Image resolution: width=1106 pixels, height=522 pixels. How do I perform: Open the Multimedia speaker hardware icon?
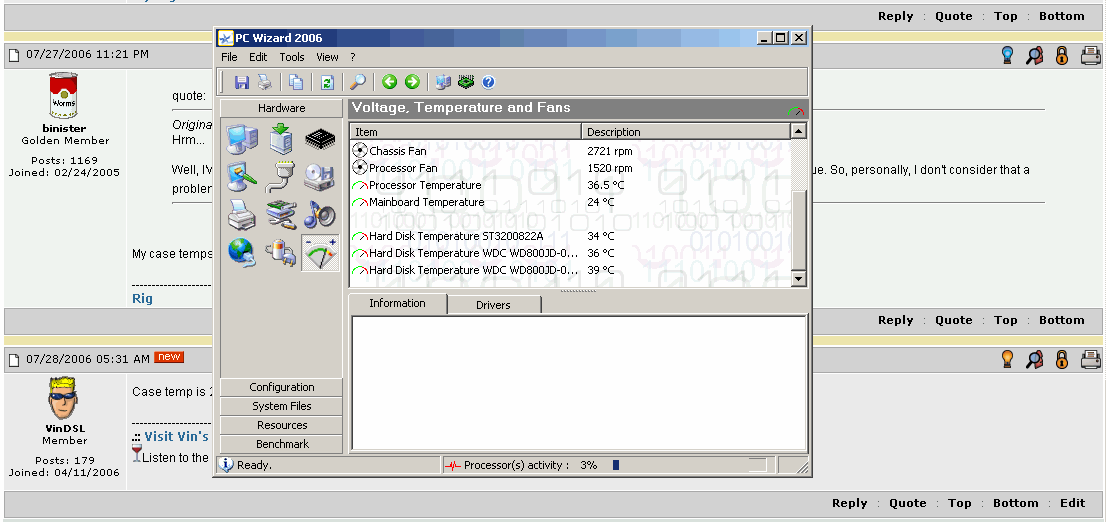320,214
